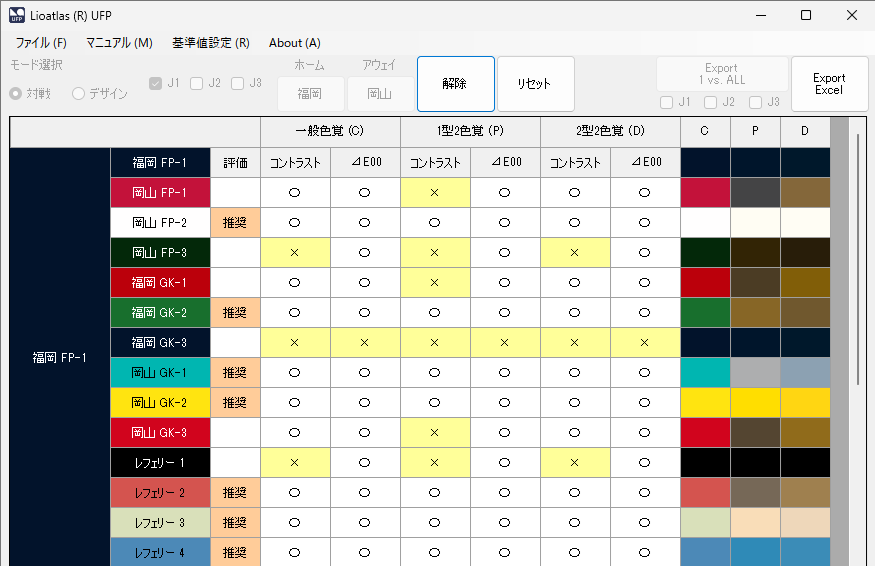Image resolution: width=875 pixels, height=566 pixels.
Task: Open the マニュアル (M) menu
Action: click(x=119, y=43)
